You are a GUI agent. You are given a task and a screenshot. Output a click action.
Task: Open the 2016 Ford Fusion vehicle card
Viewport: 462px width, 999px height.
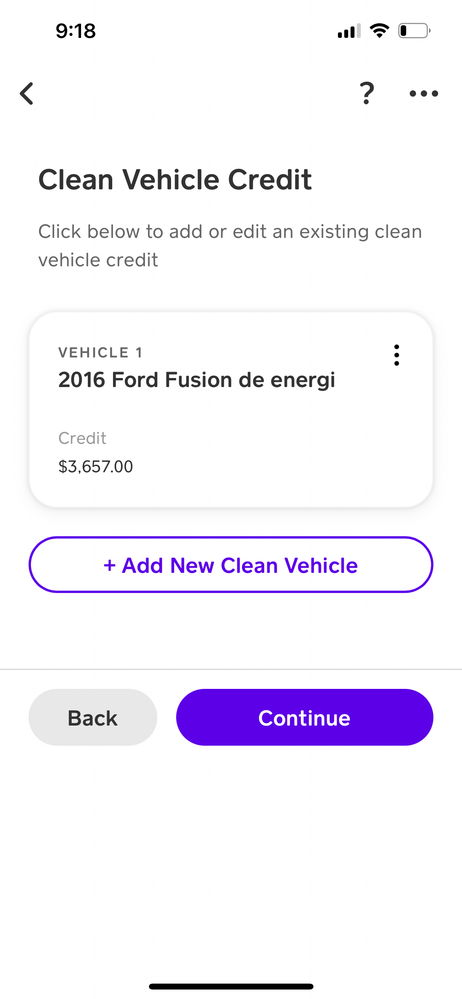click(x=231, y=410)
